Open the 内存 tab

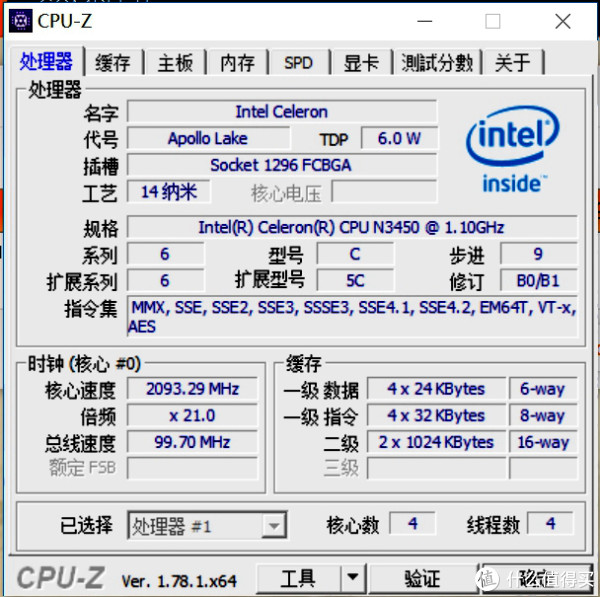[x=237, y=62]
